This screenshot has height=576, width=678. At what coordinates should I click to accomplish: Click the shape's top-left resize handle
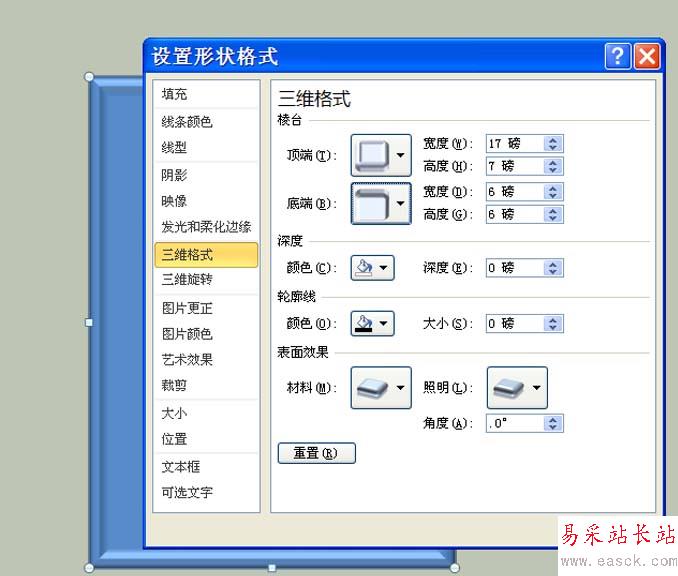click(x=89, y=77)
